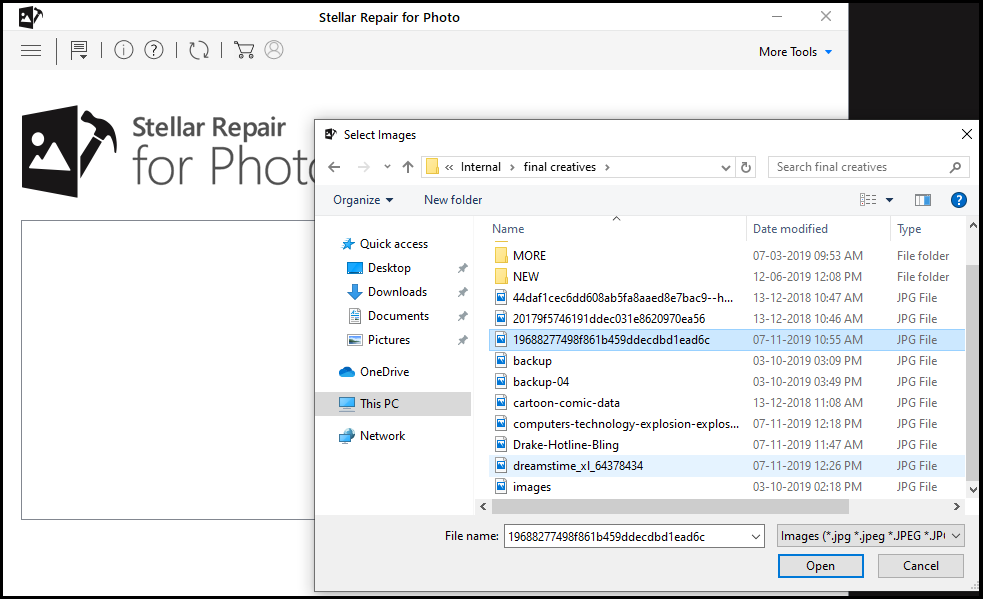
Task: Minimize the Stellar Repair for Photo window
Action: point(777,17)
